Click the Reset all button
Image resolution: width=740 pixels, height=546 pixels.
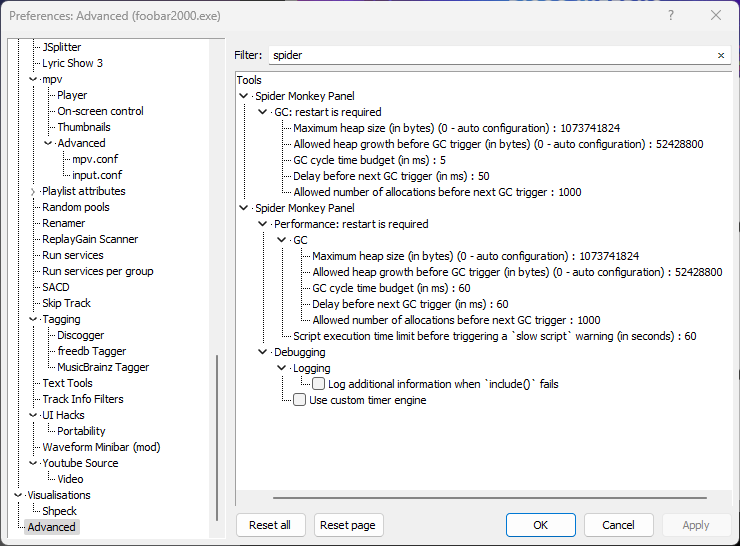click(x=270, y=525)
